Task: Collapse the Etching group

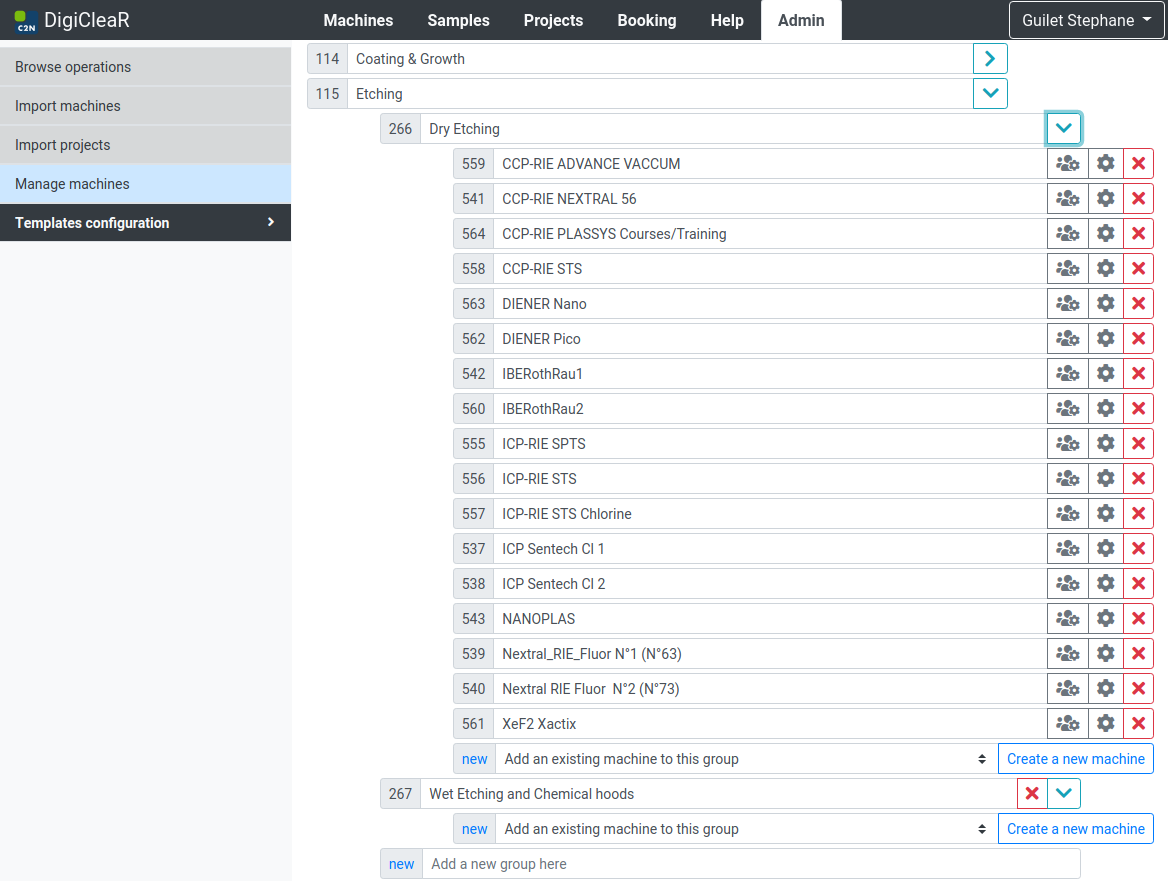Action: pyautogui.click(x=990, y=94)
